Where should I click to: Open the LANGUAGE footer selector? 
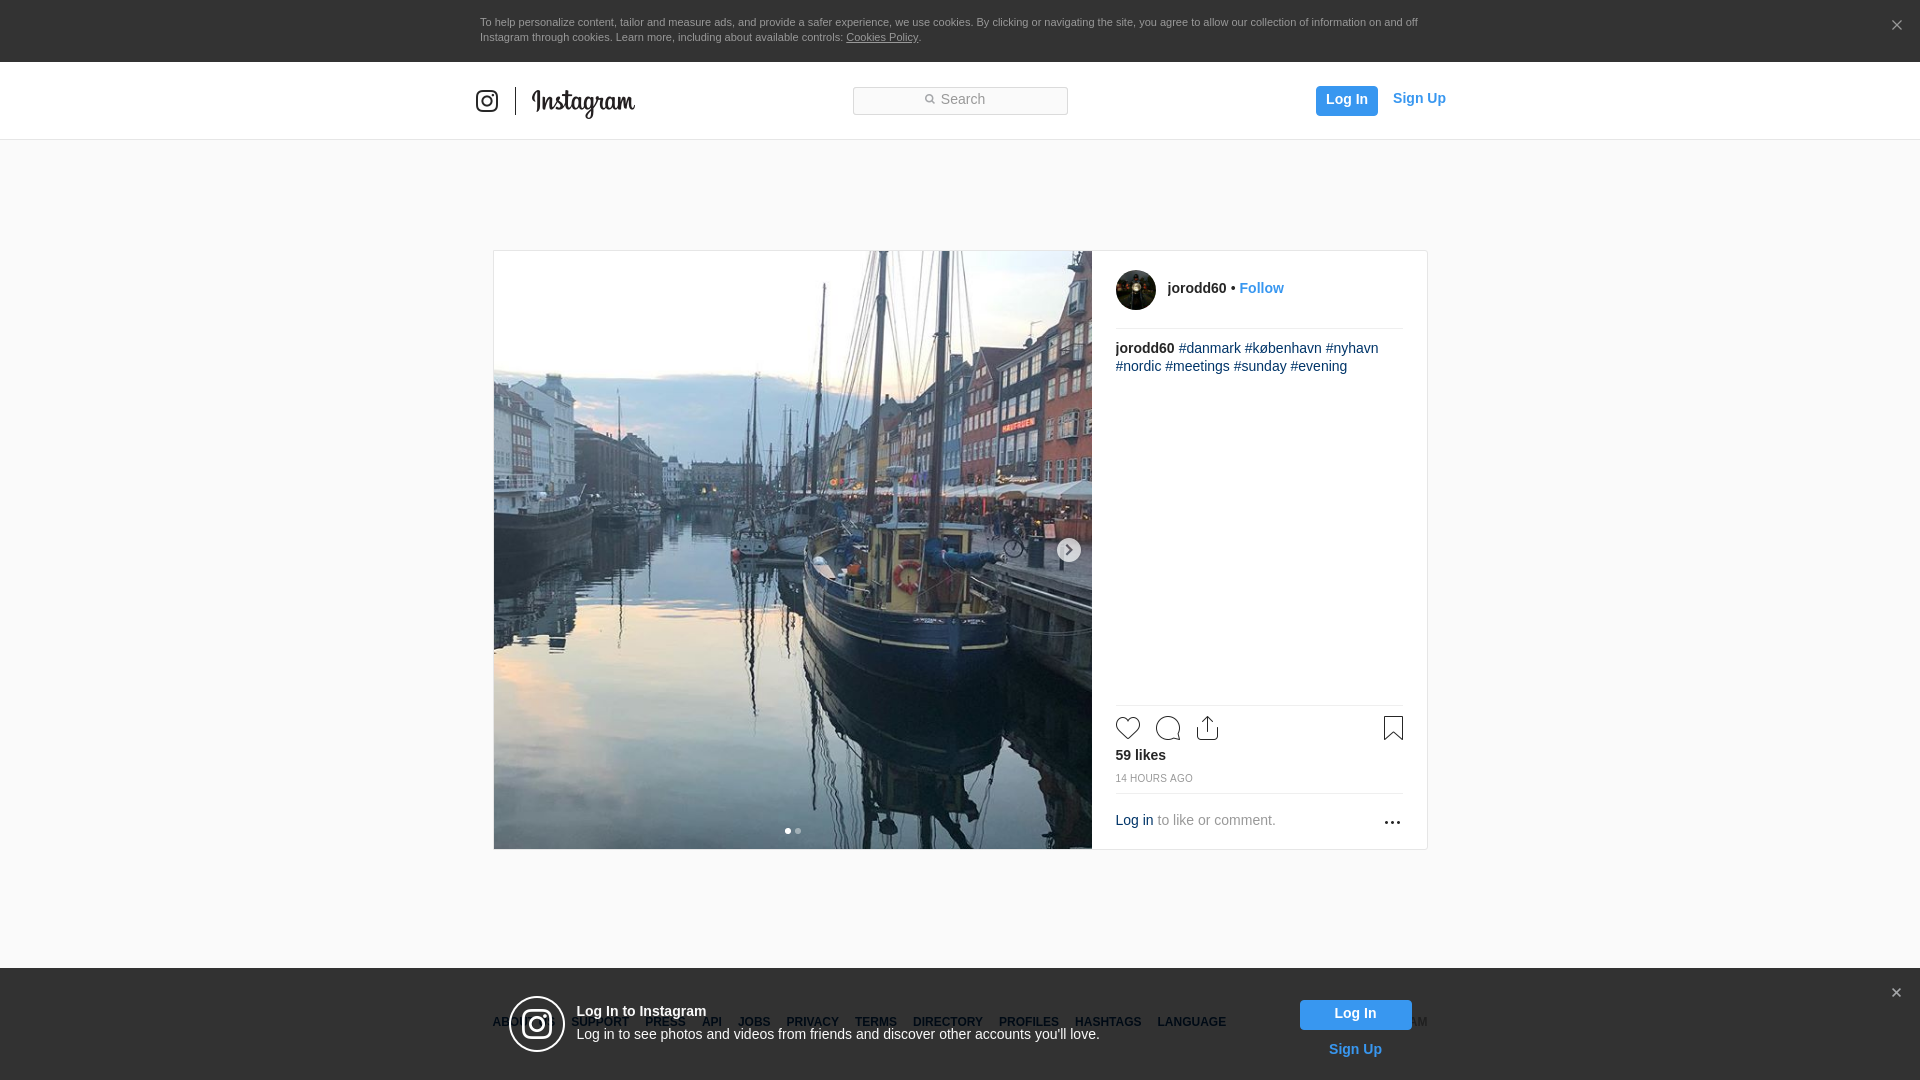1191,1022
